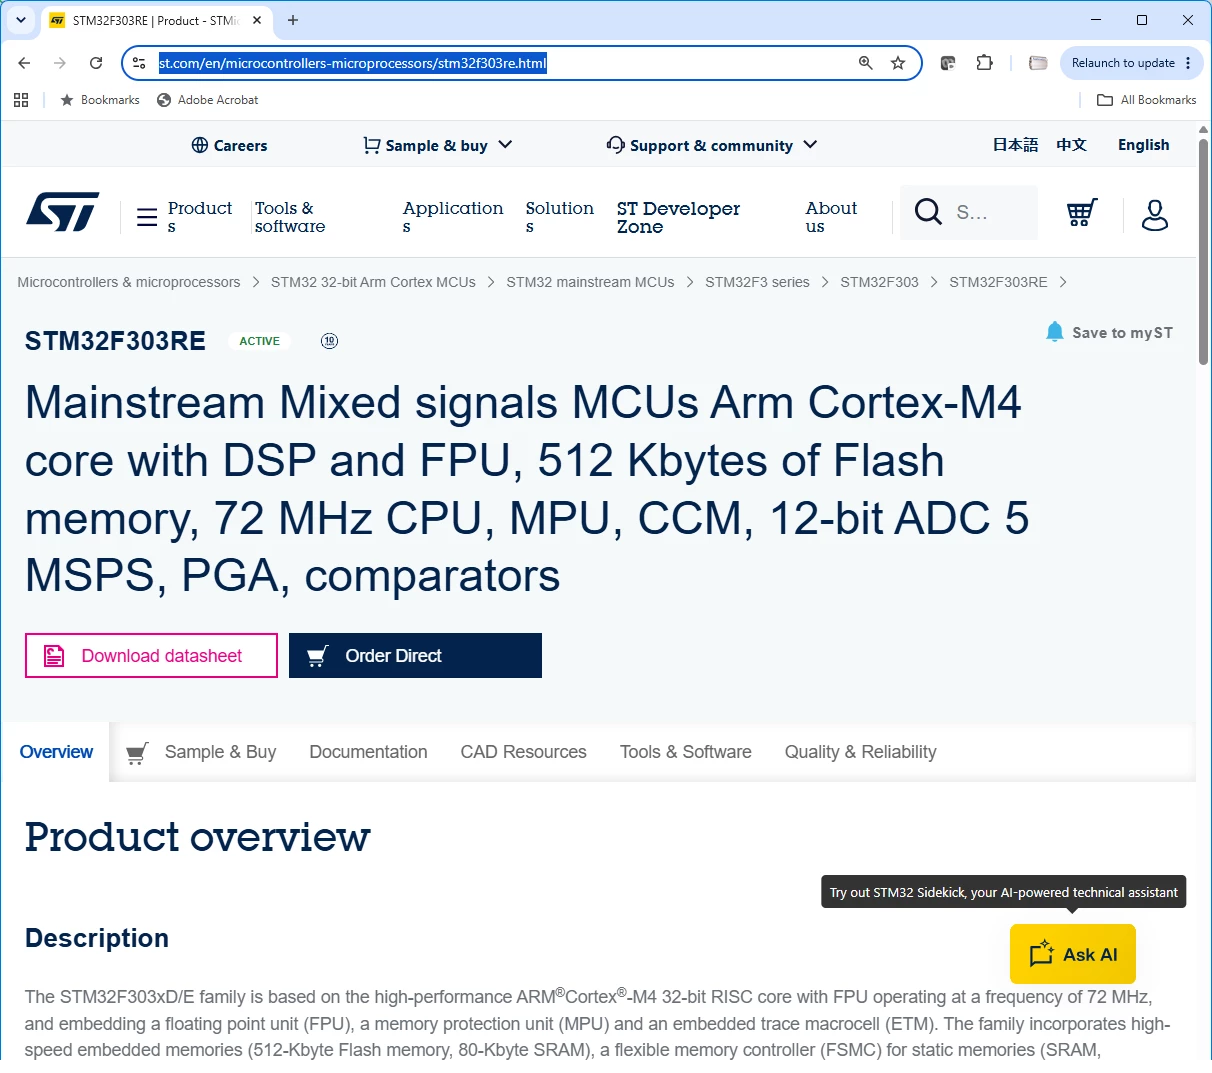Open All Bookmarks folder
Image resolution: width=1212 pixels, height=1073 pixels.
(1147, 100)
